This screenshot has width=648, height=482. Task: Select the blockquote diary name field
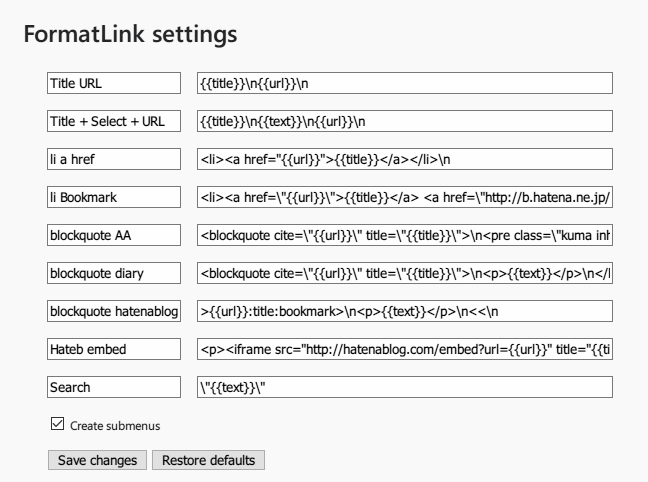(x=114, y=273)
